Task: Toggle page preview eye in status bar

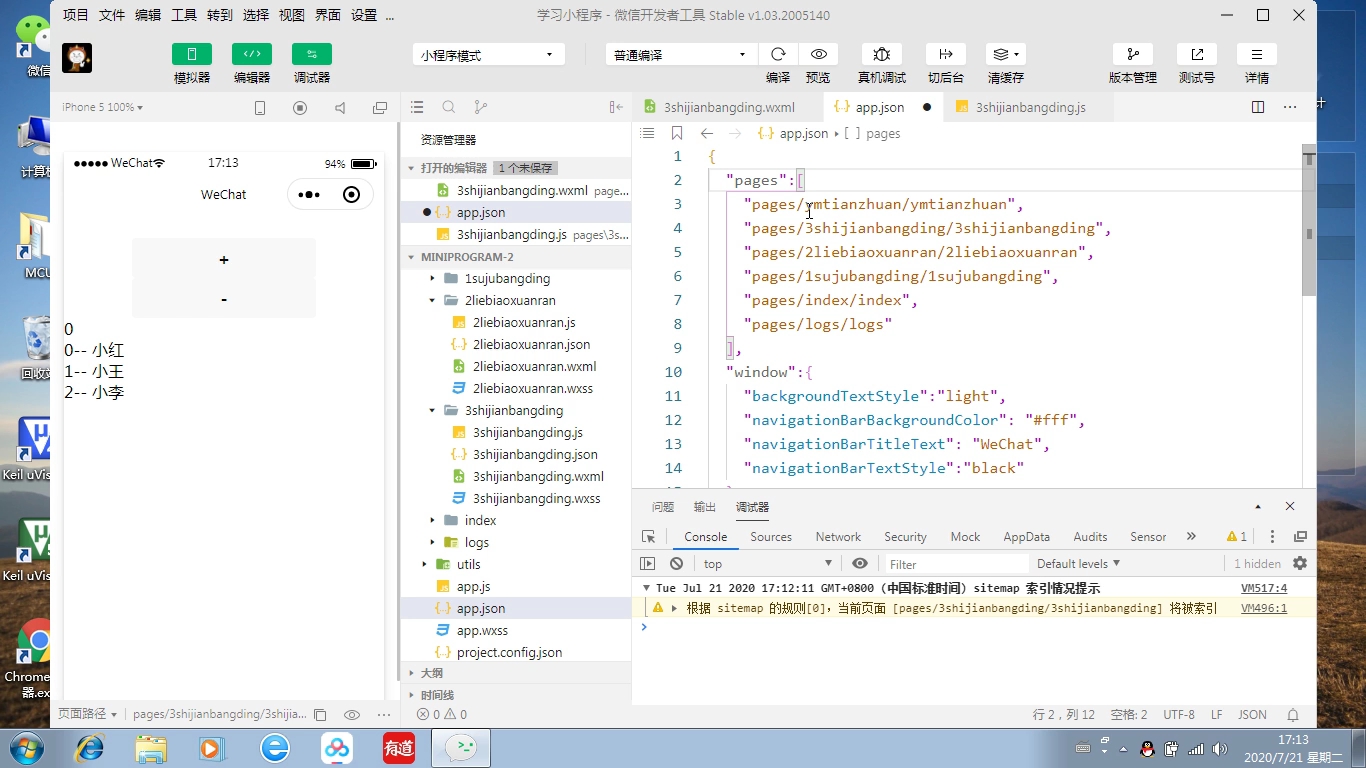Action: coord(352,715)
